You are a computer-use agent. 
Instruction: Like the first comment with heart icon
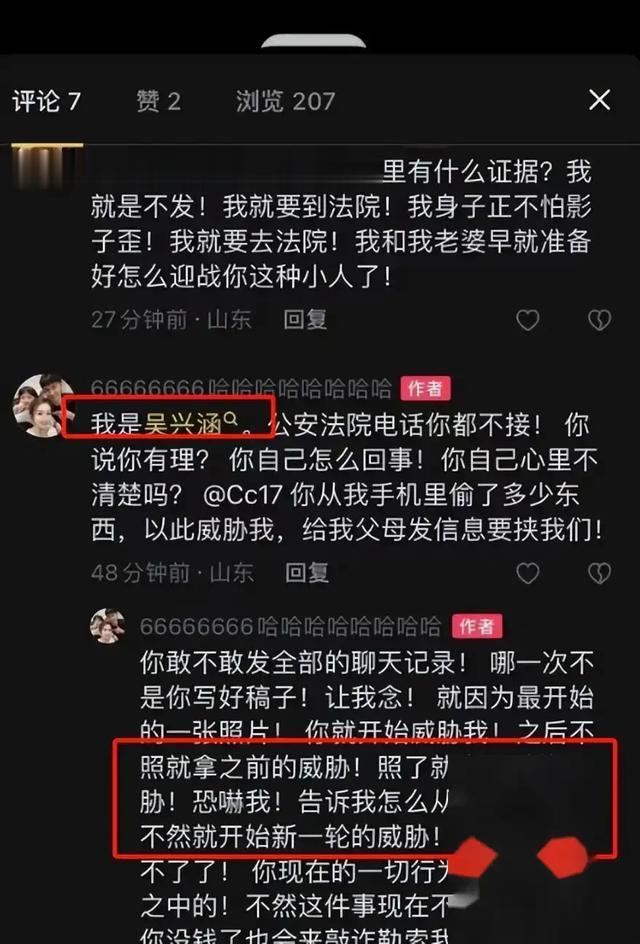[528, 320]
